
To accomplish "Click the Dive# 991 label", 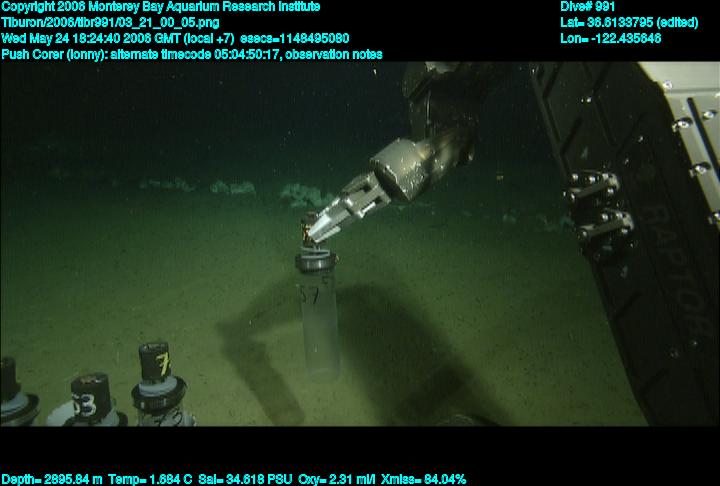I will click(587, 7).
